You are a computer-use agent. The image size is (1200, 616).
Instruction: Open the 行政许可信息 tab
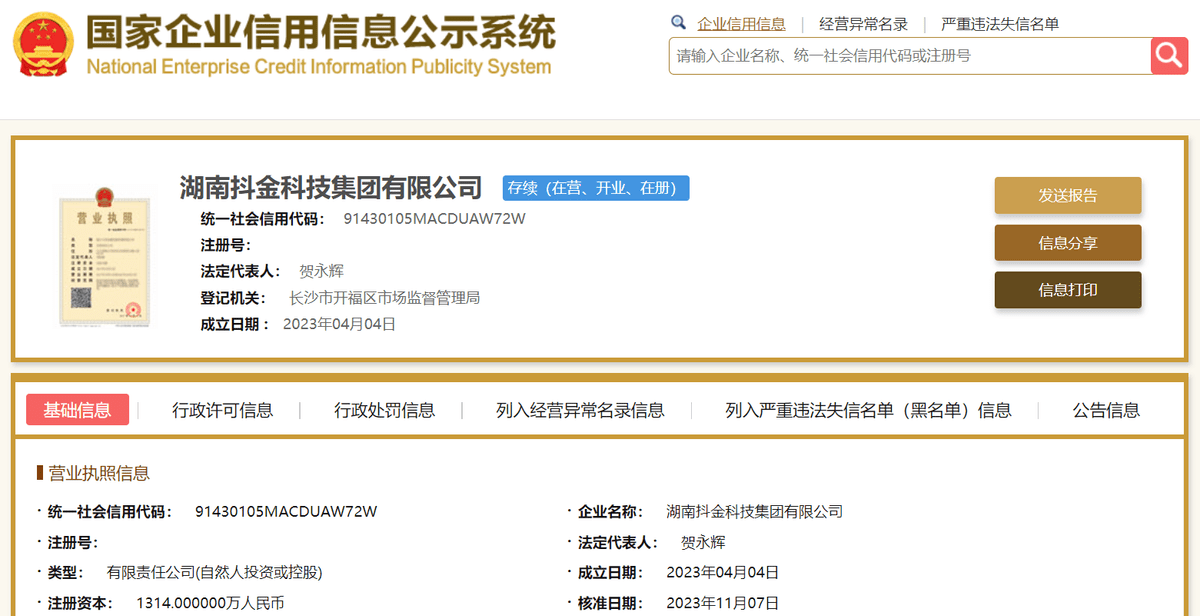click(222, 410)
